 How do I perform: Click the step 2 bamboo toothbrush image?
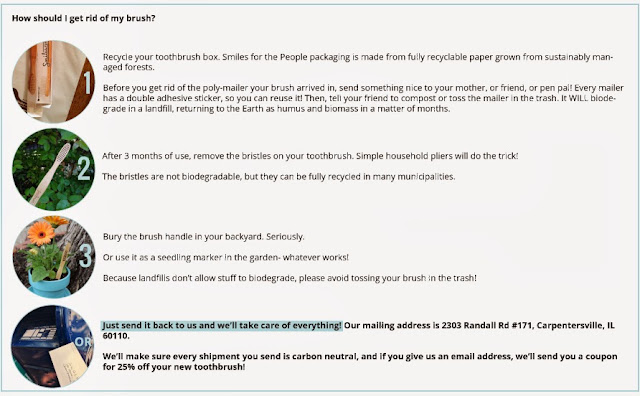53,169
